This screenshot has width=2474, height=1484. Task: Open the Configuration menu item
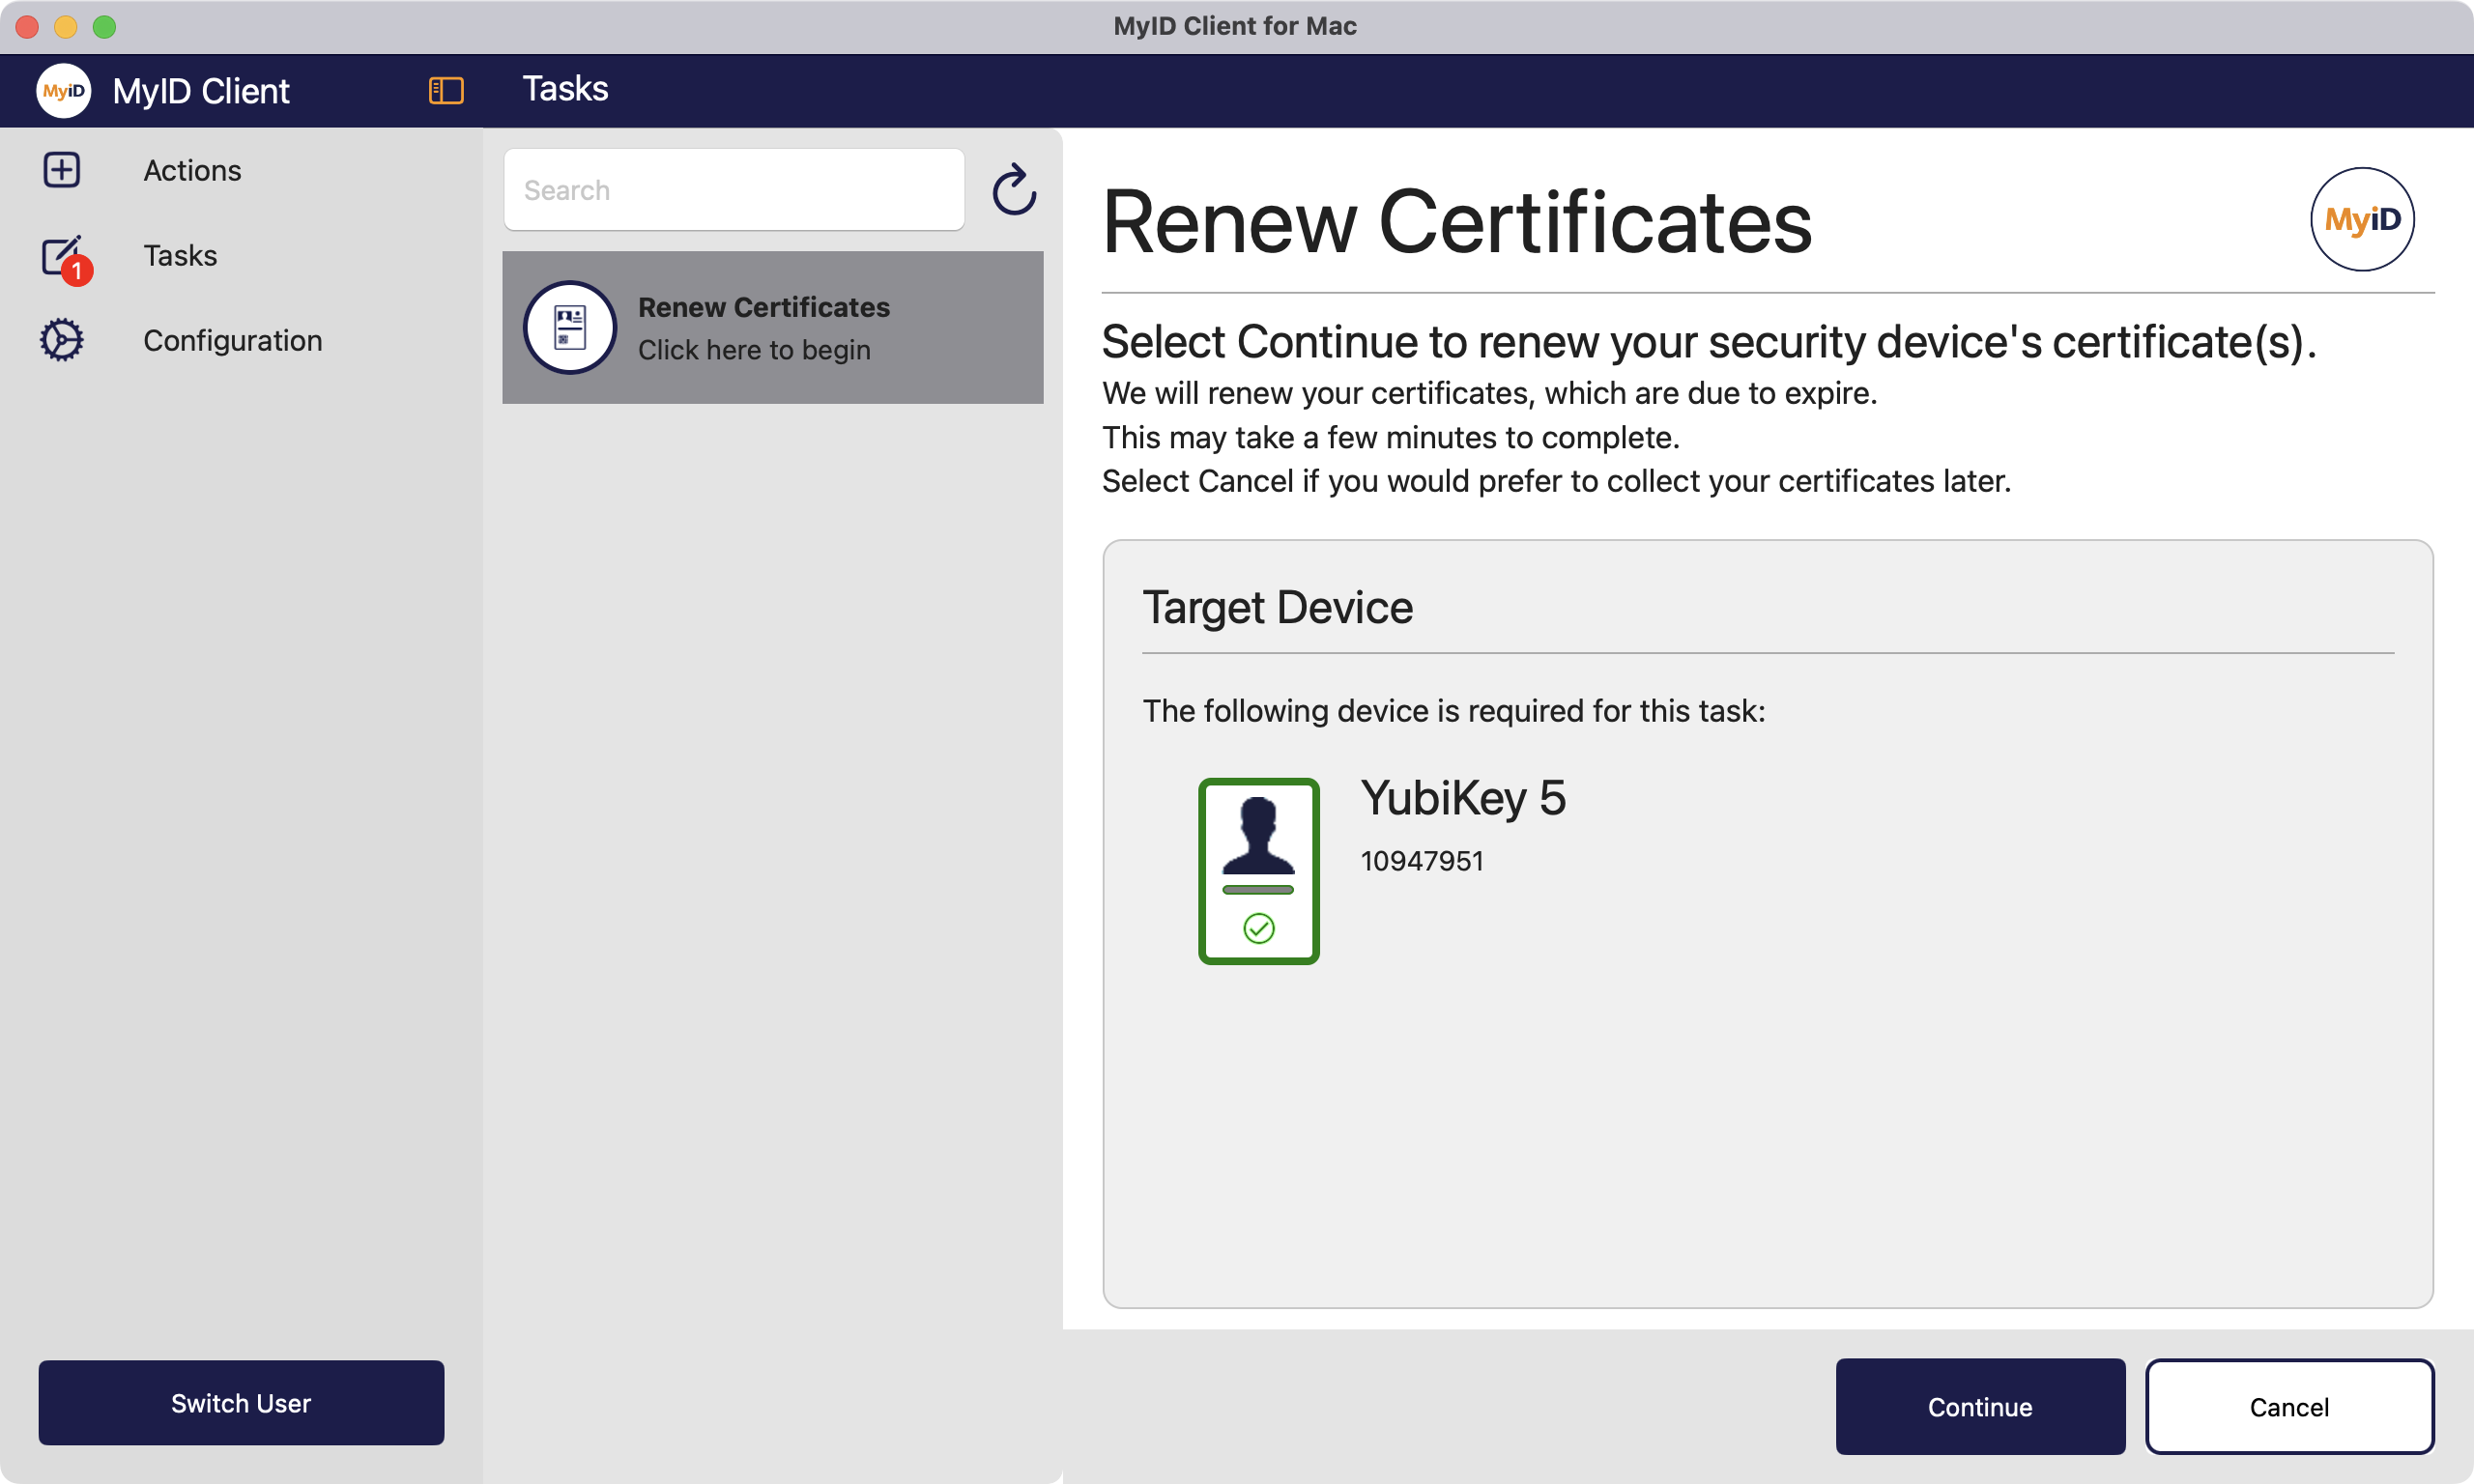coord(233,341)
